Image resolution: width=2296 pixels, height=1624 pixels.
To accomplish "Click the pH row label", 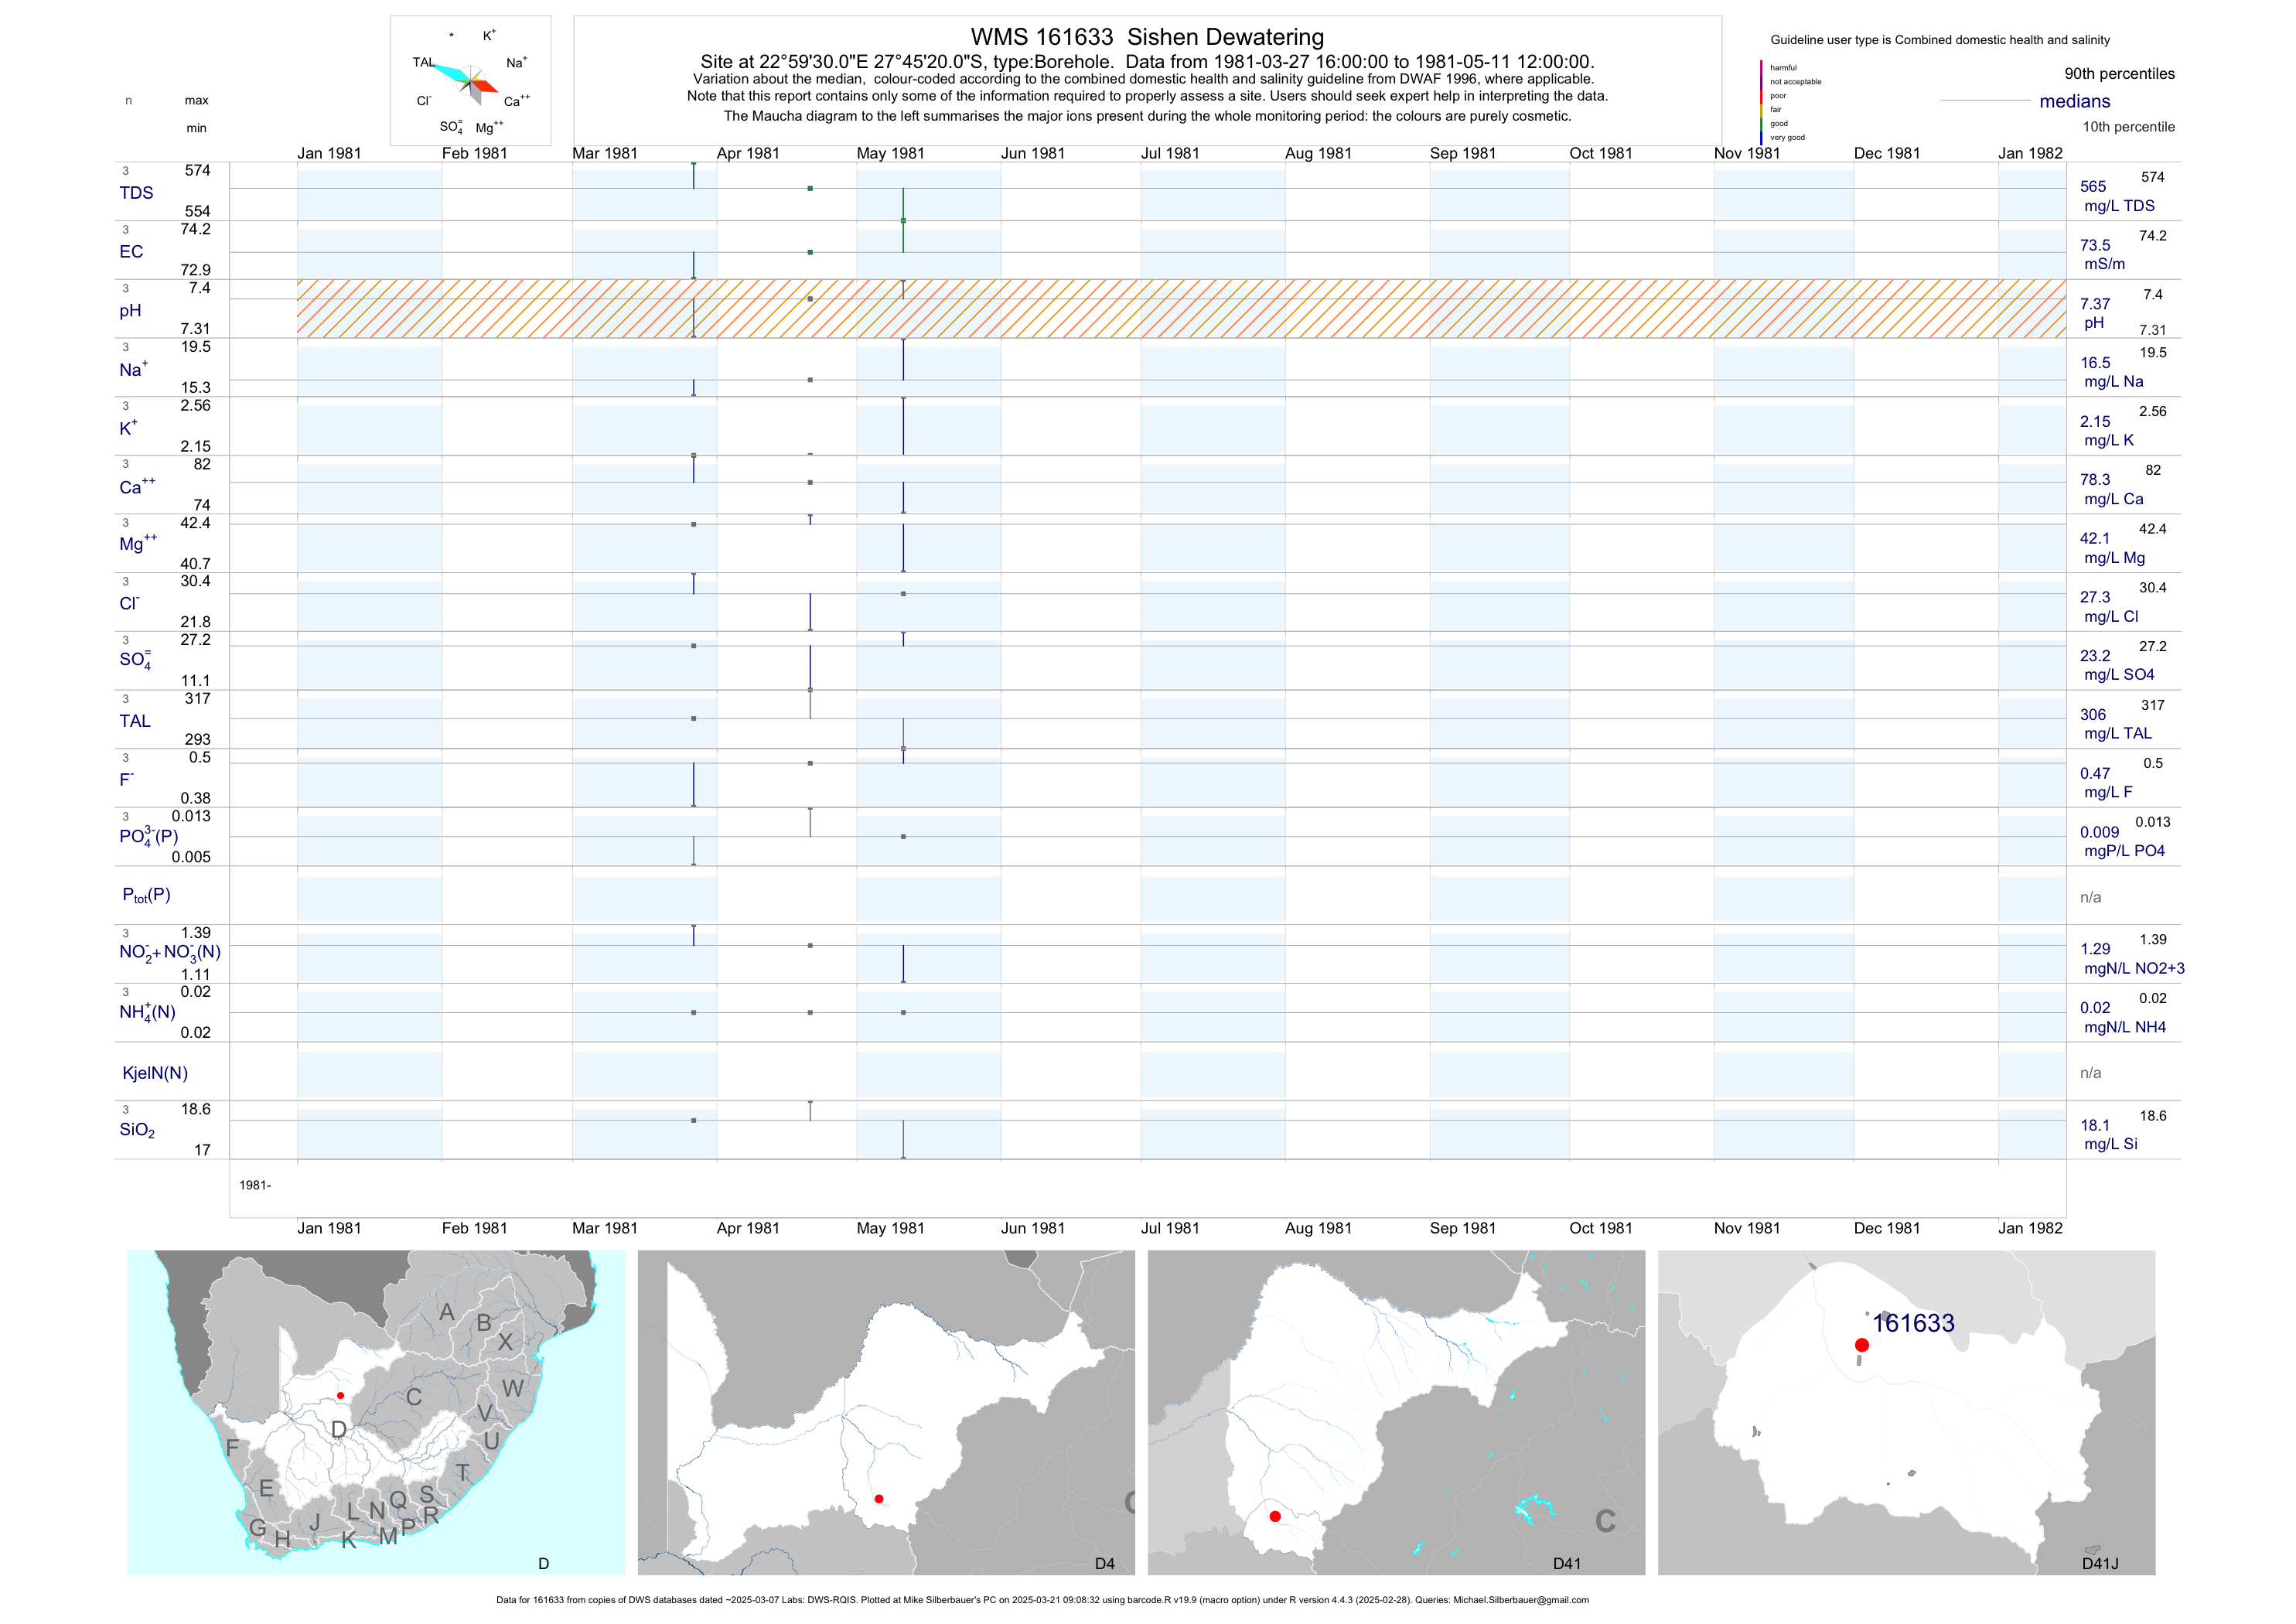I will coord(130,311).
